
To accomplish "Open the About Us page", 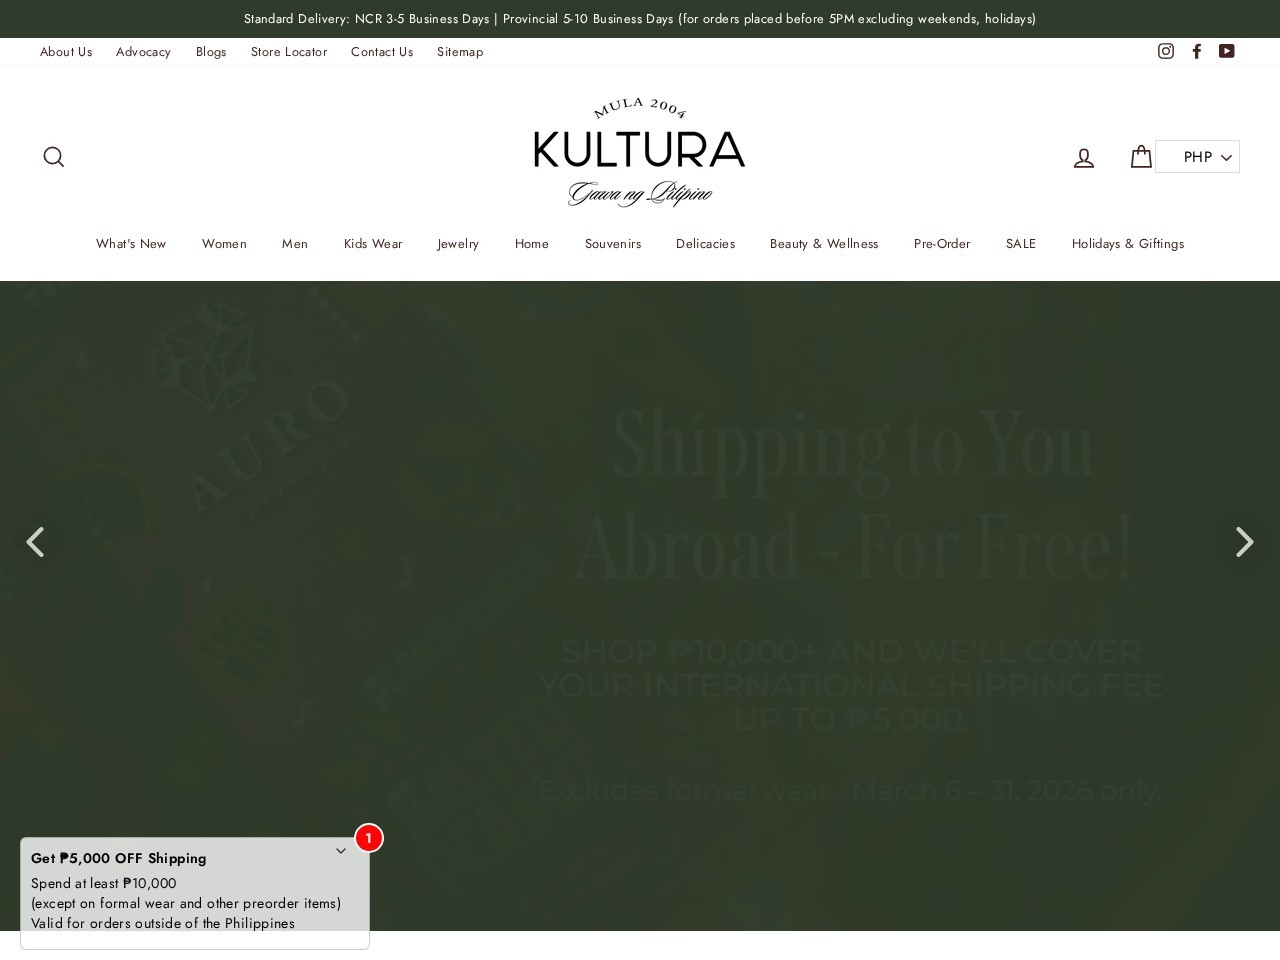I will click(x=66, y=51).
